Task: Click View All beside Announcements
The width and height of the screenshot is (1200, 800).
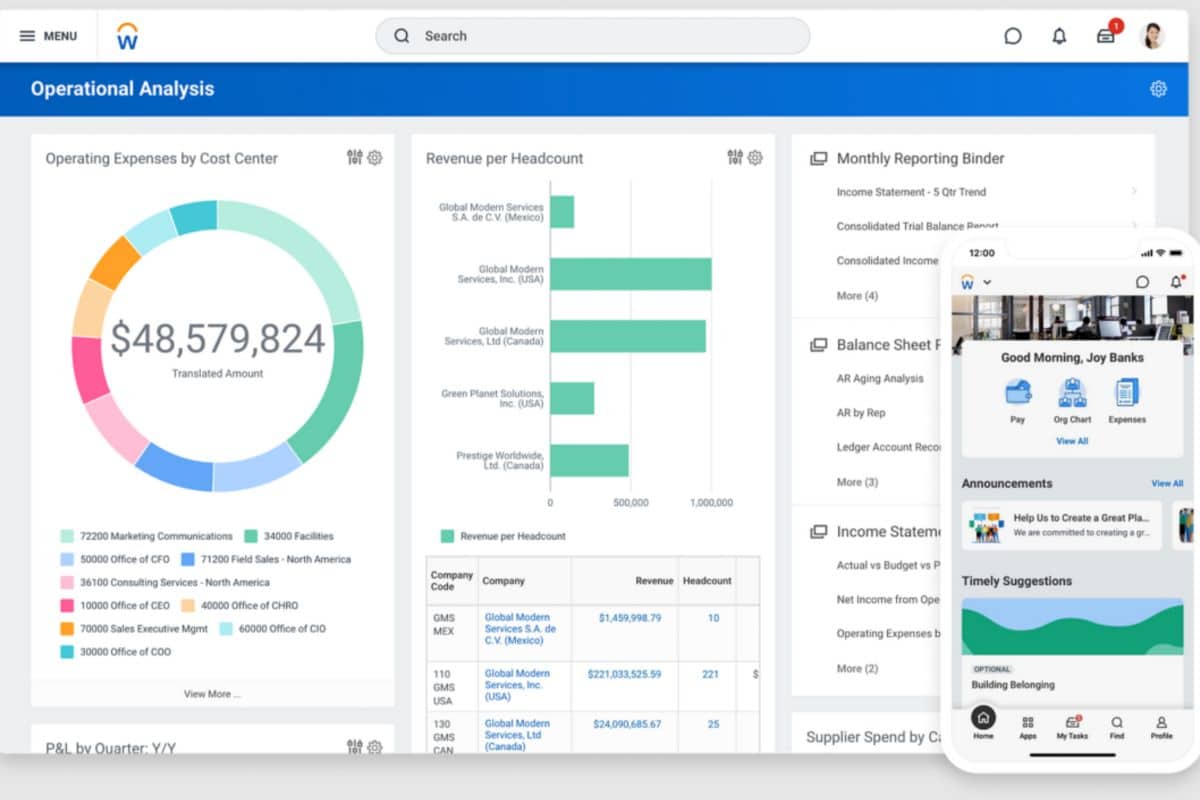Action: point(1167,484)
